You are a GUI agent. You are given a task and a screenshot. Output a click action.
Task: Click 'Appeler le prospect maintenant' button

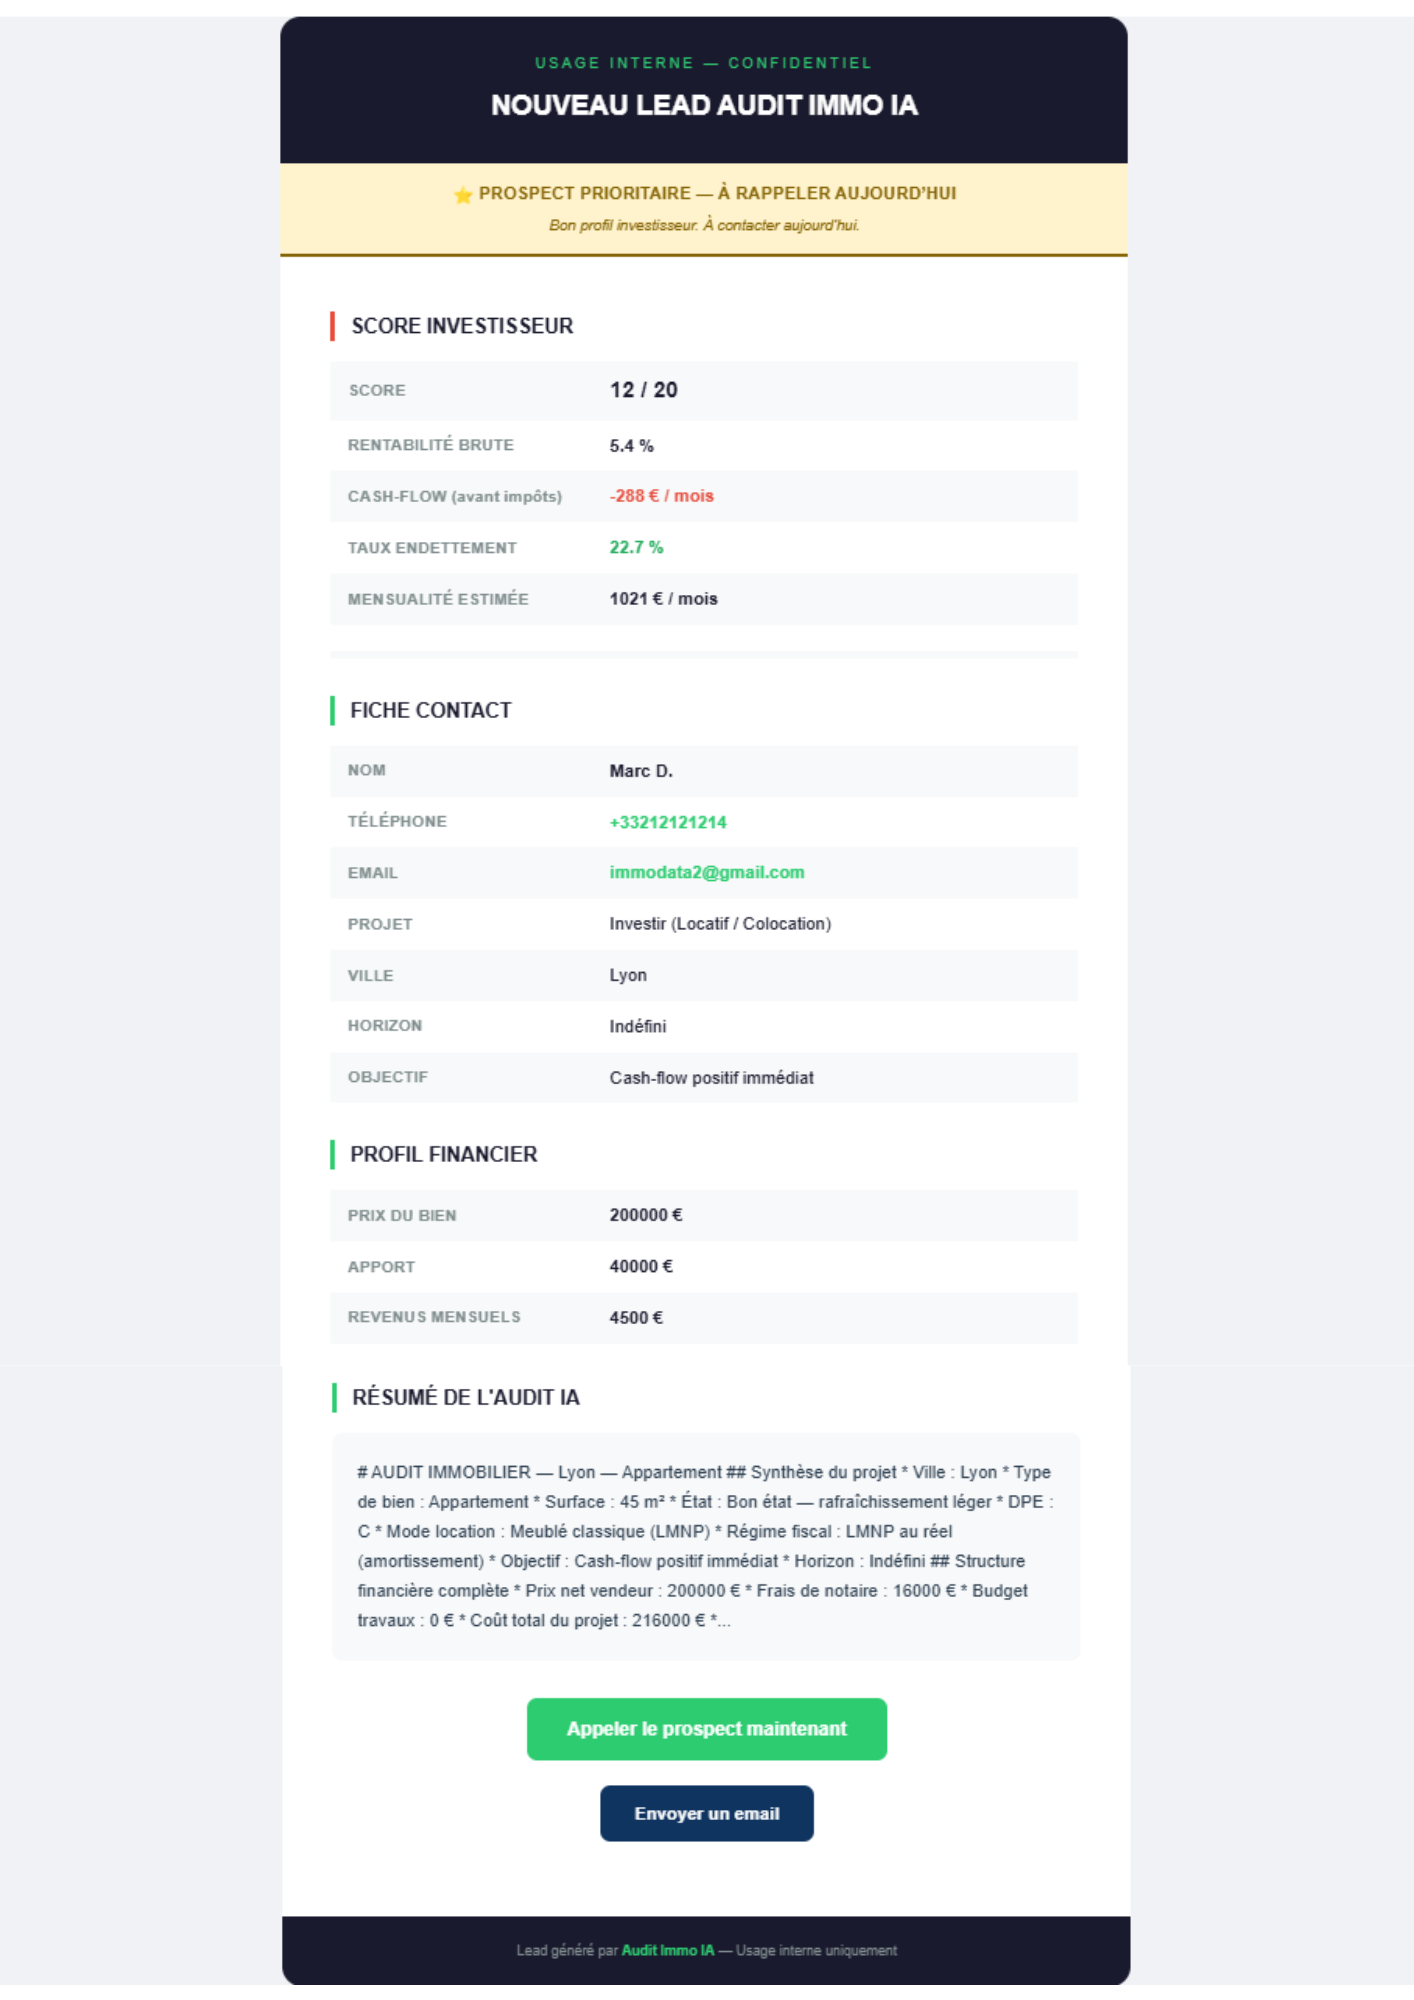[x=706, y=1728]
